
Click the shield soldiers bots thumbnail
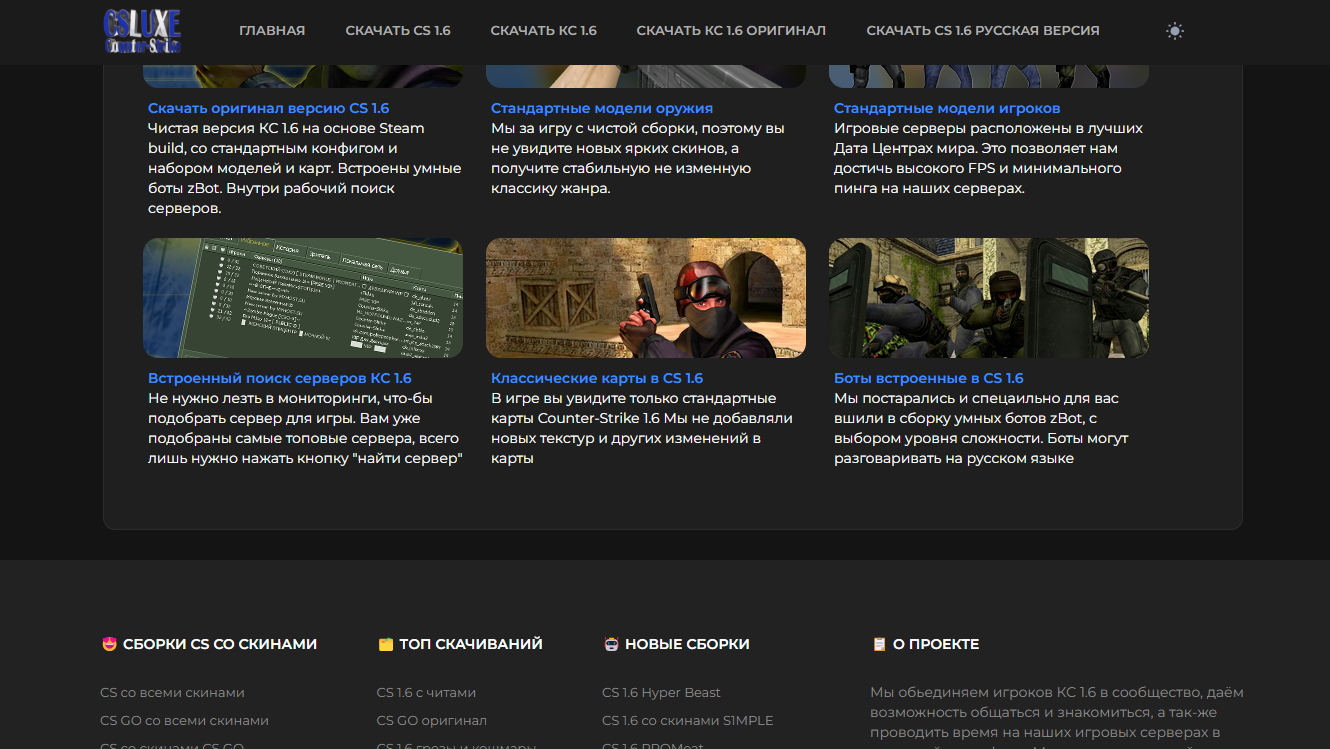[988, 298]
